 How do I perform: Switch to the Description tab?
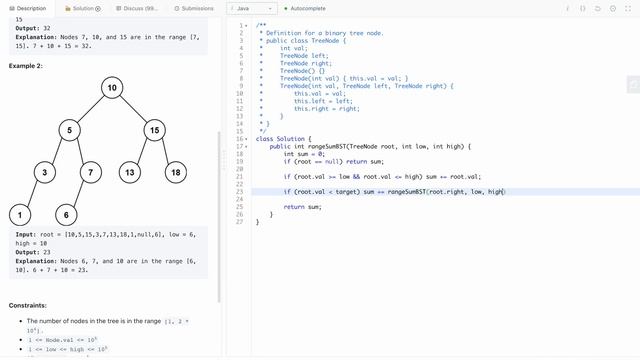pos(27,8)
